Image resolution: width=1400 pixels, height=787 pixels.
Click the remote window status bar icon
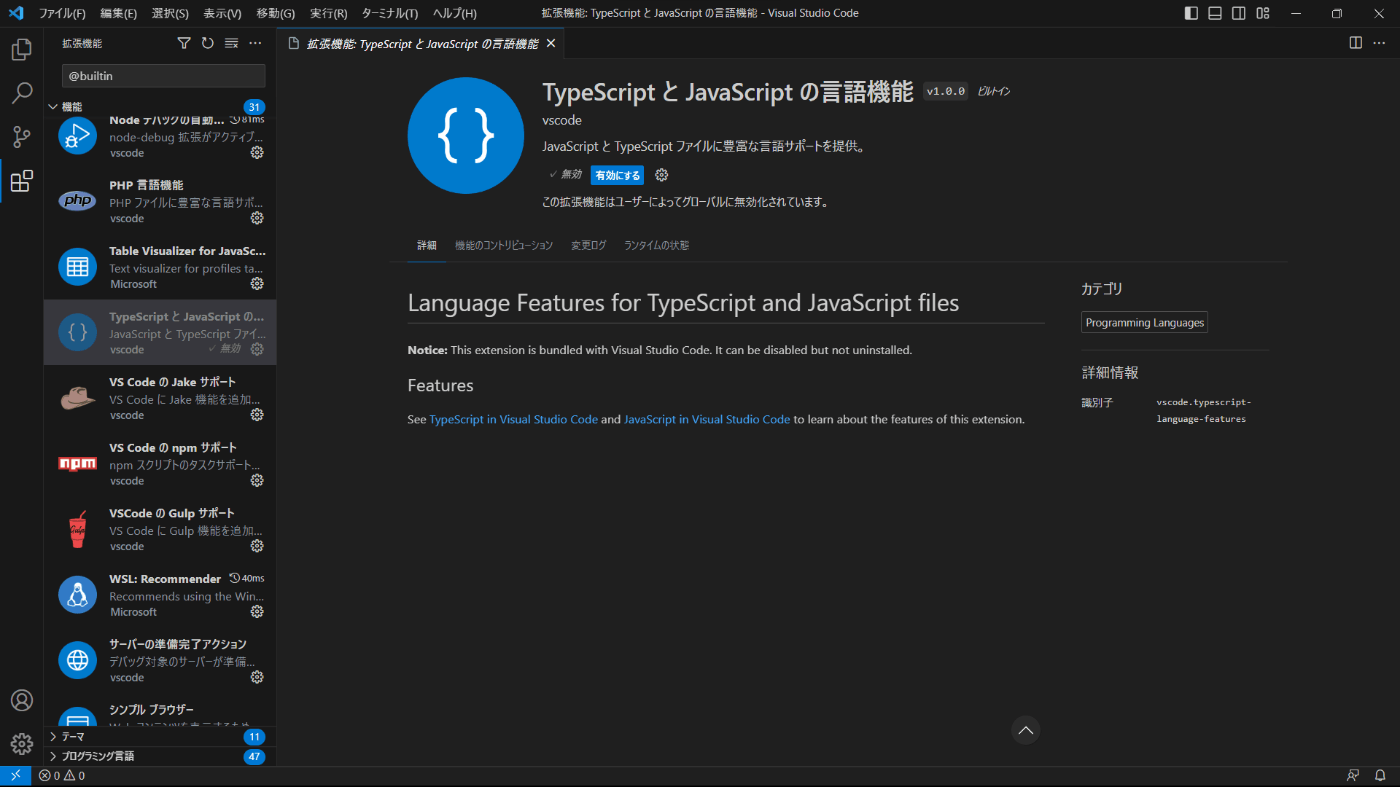(16, 775)
